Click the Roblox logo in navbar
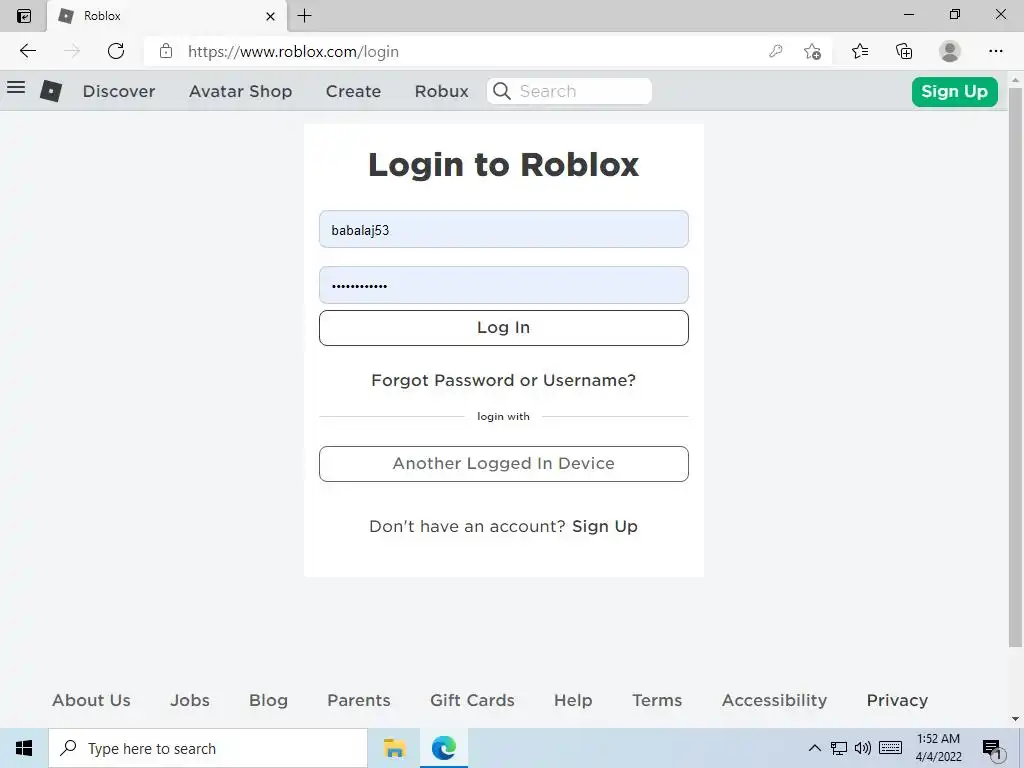 51,91
